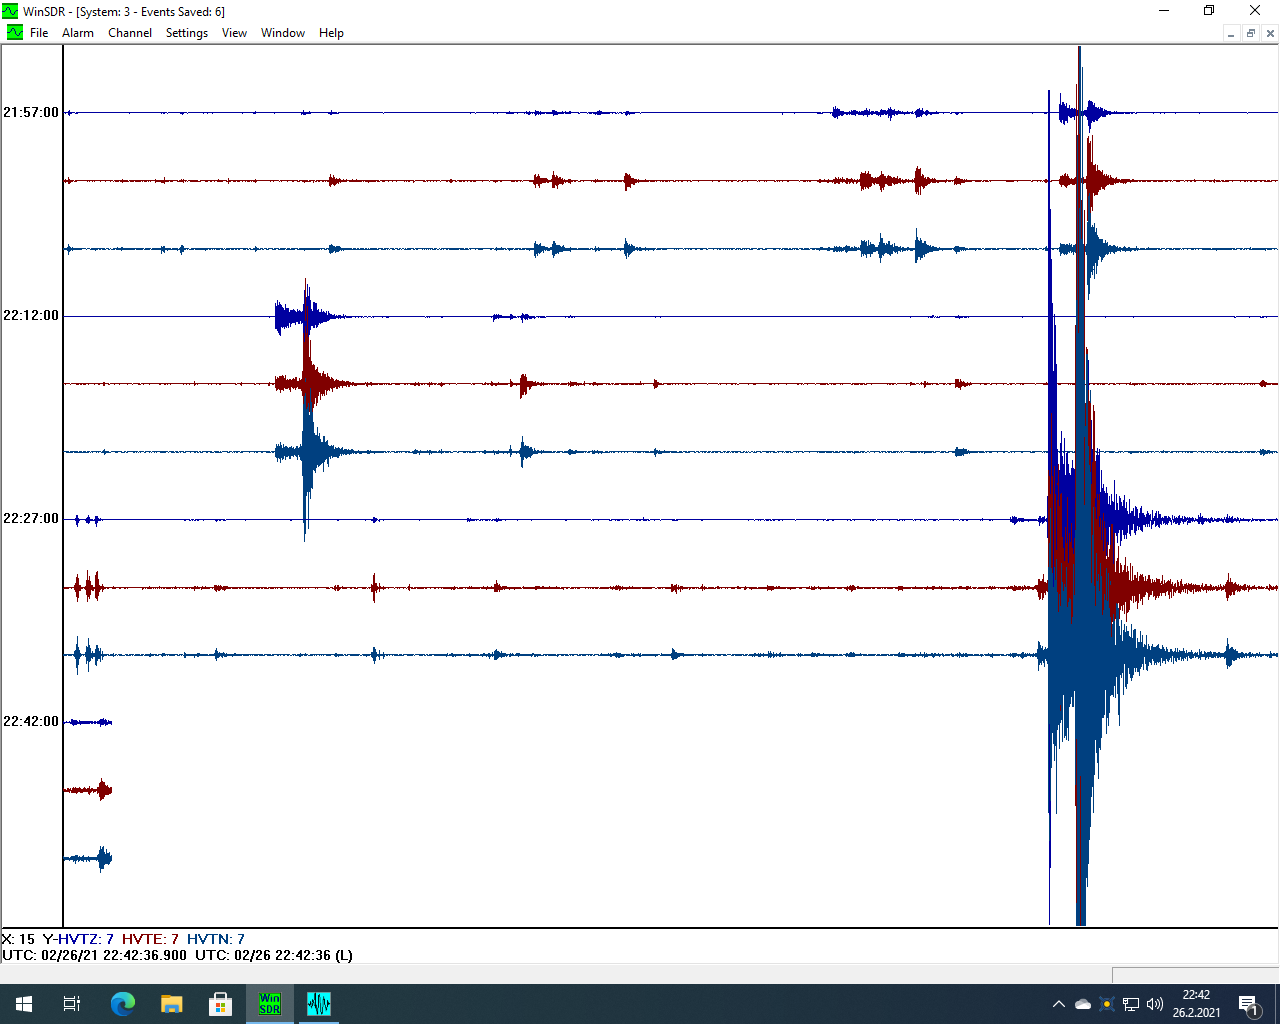Open Microsoft Store from the taskbar
The height and width of the screenshot is (1024, 1280).
220,1004
